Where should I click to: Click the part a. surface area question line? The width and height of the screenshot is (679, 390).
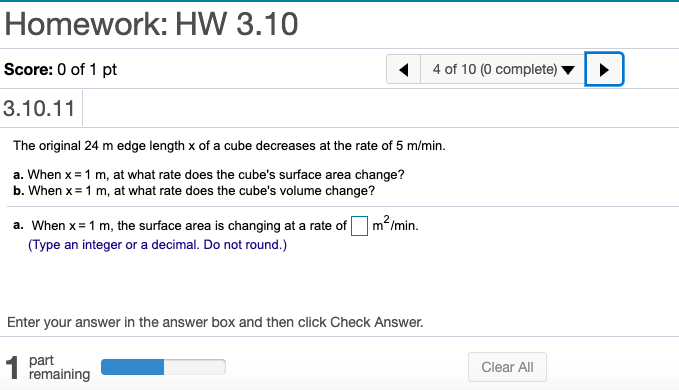(209, 174)
